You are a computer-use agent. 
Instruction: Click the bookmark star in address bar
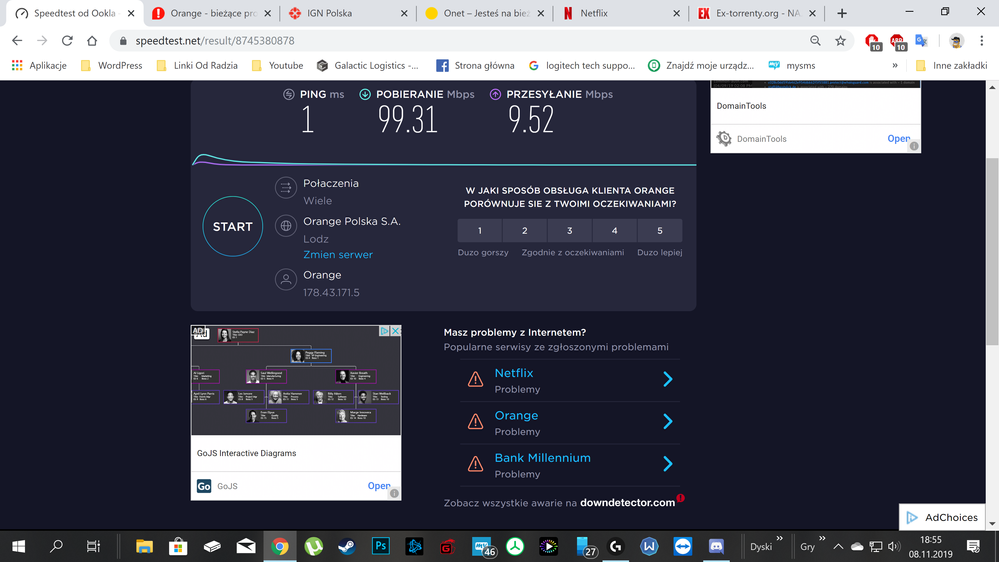click(x=841, y=41)
